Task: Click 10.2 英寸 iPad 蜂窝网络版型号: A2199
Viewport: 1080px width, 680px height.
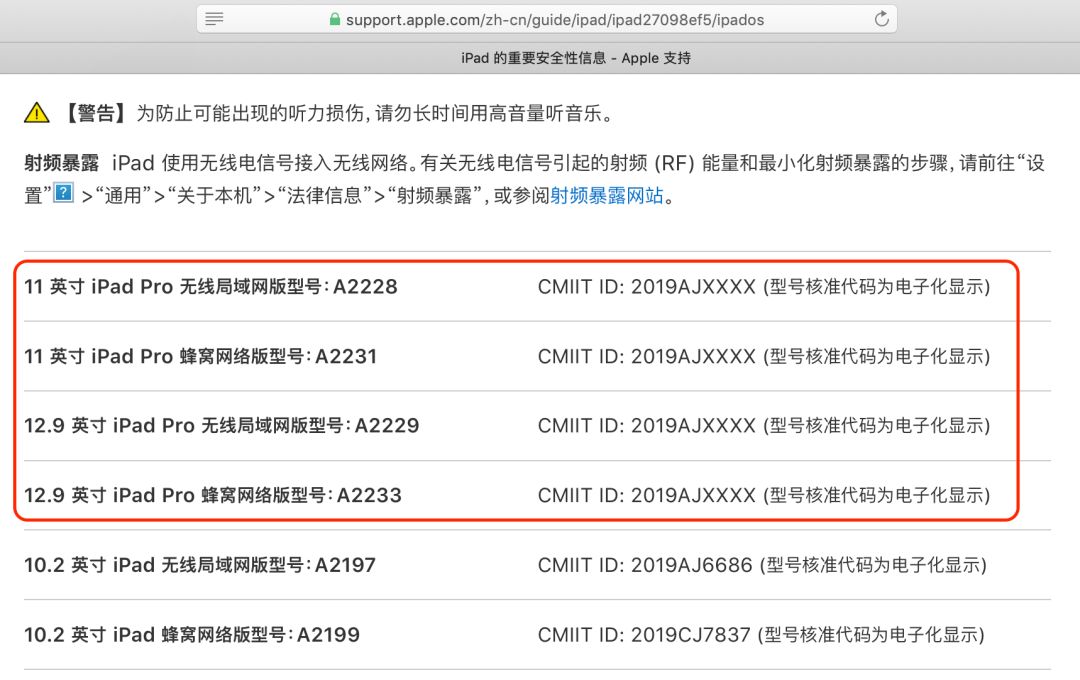Action: click(192, 635)
